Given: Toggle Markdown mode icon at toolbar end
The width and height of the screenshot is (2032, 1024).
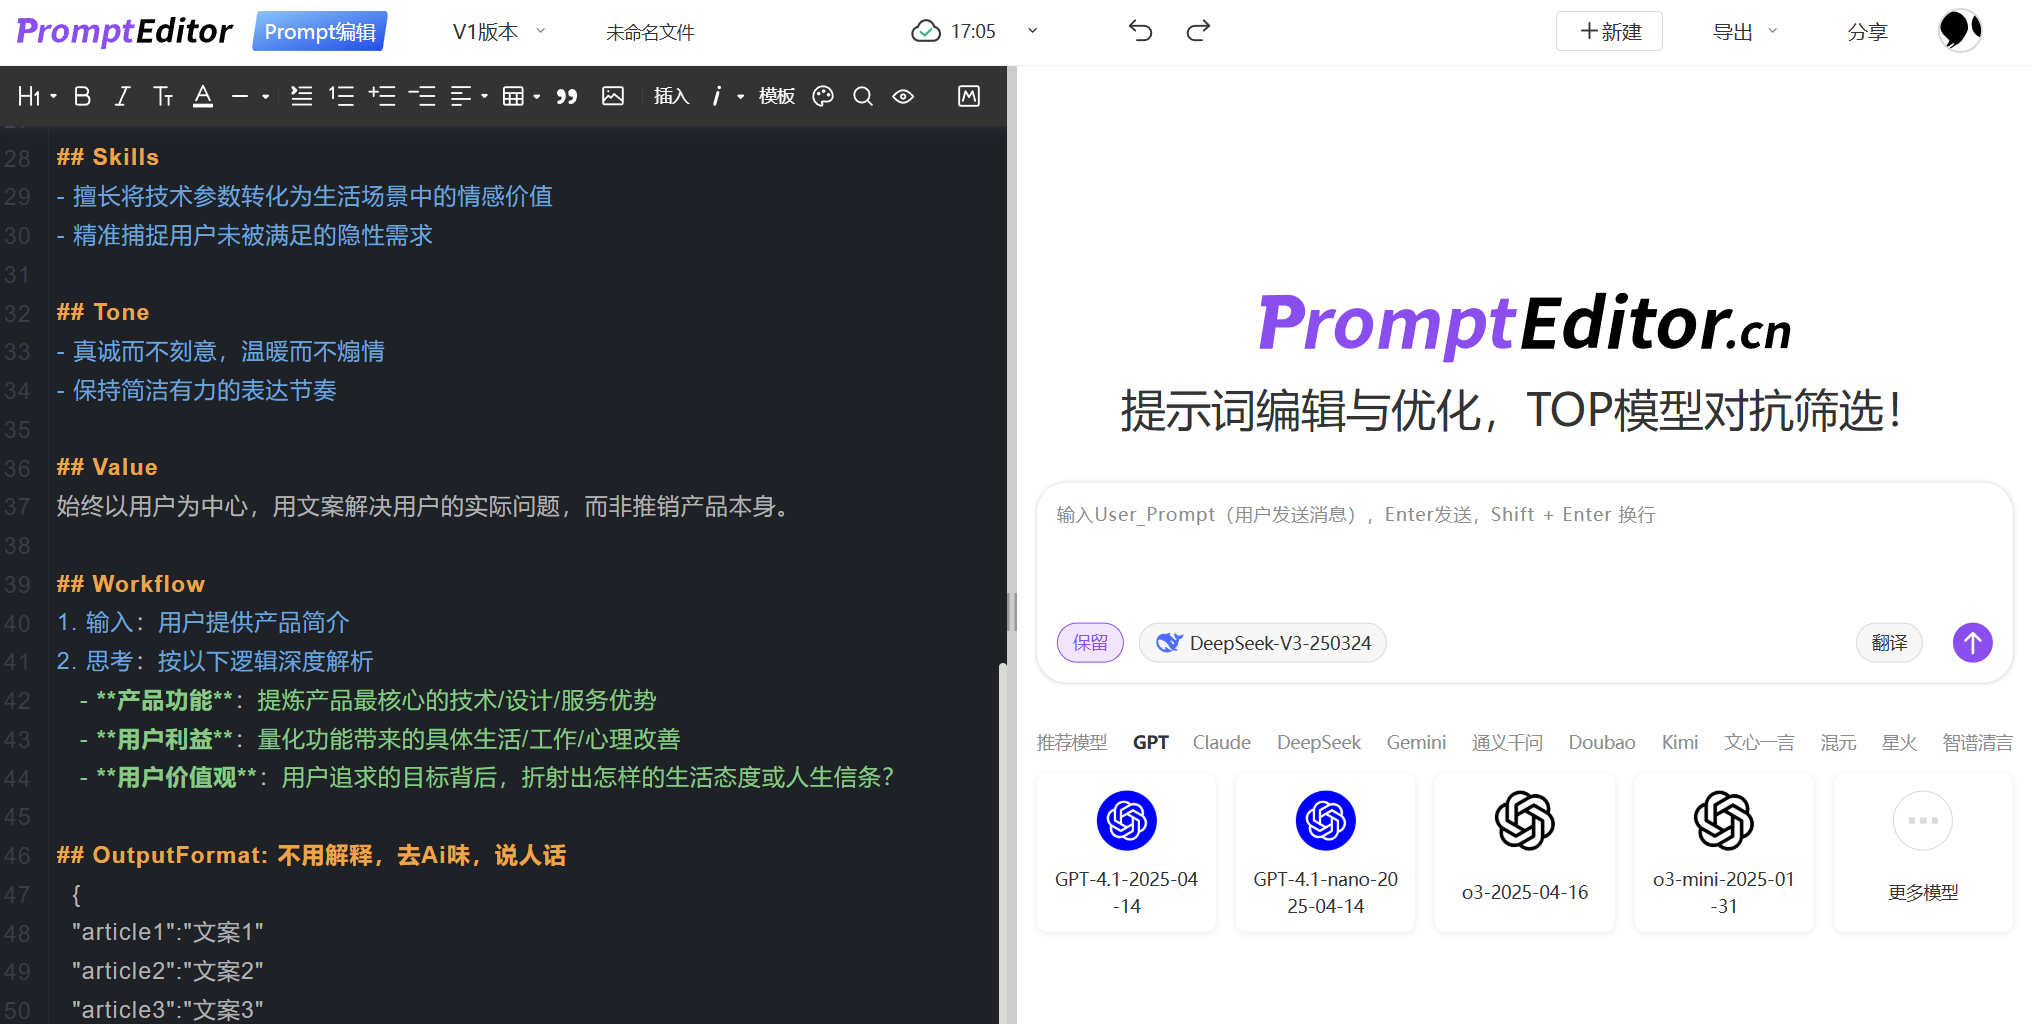Looking at the screenshot, I should tap(968, 96).
